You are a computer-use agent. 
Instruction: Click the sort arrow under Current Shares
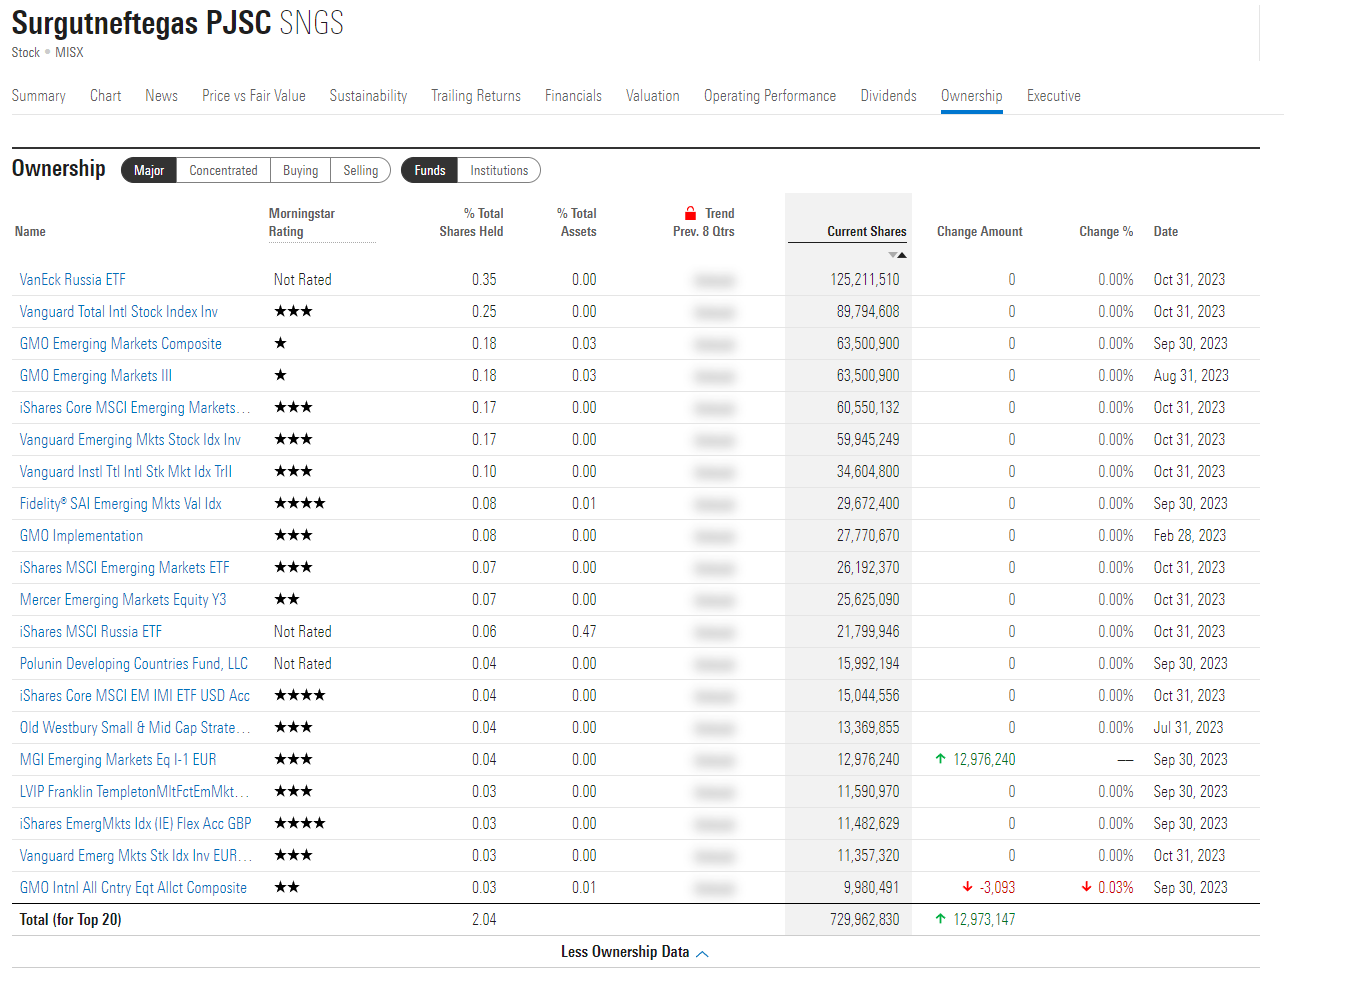pyautogui.click(x=897, y=255)
